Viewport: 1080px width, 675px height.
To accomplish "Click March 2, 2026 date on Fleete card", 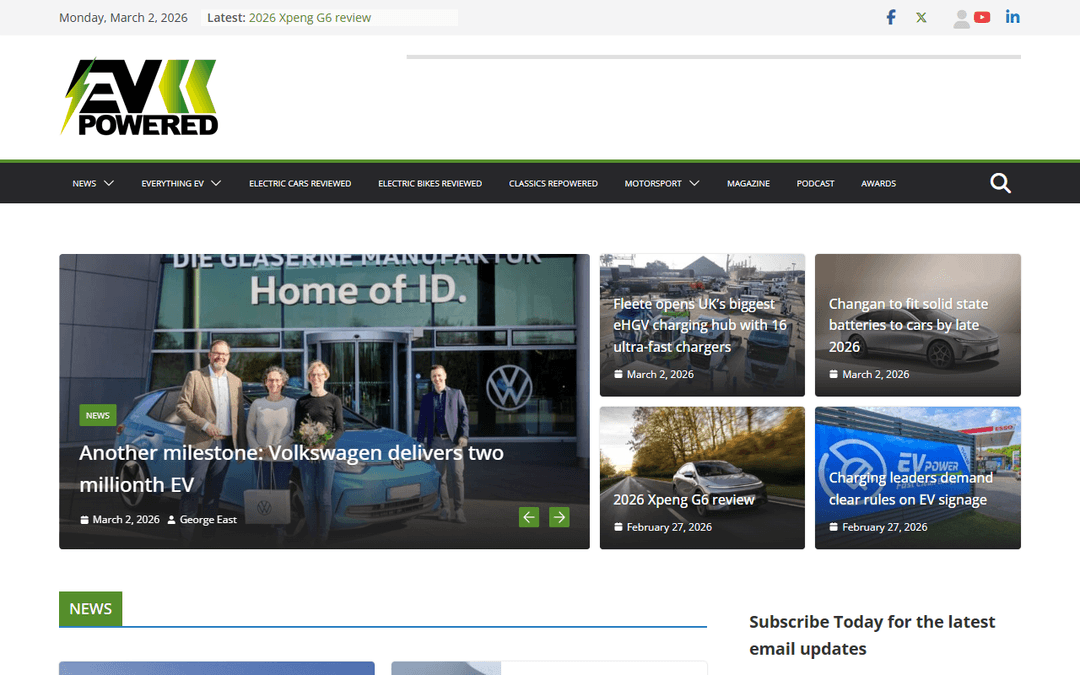I will (660, 374).
